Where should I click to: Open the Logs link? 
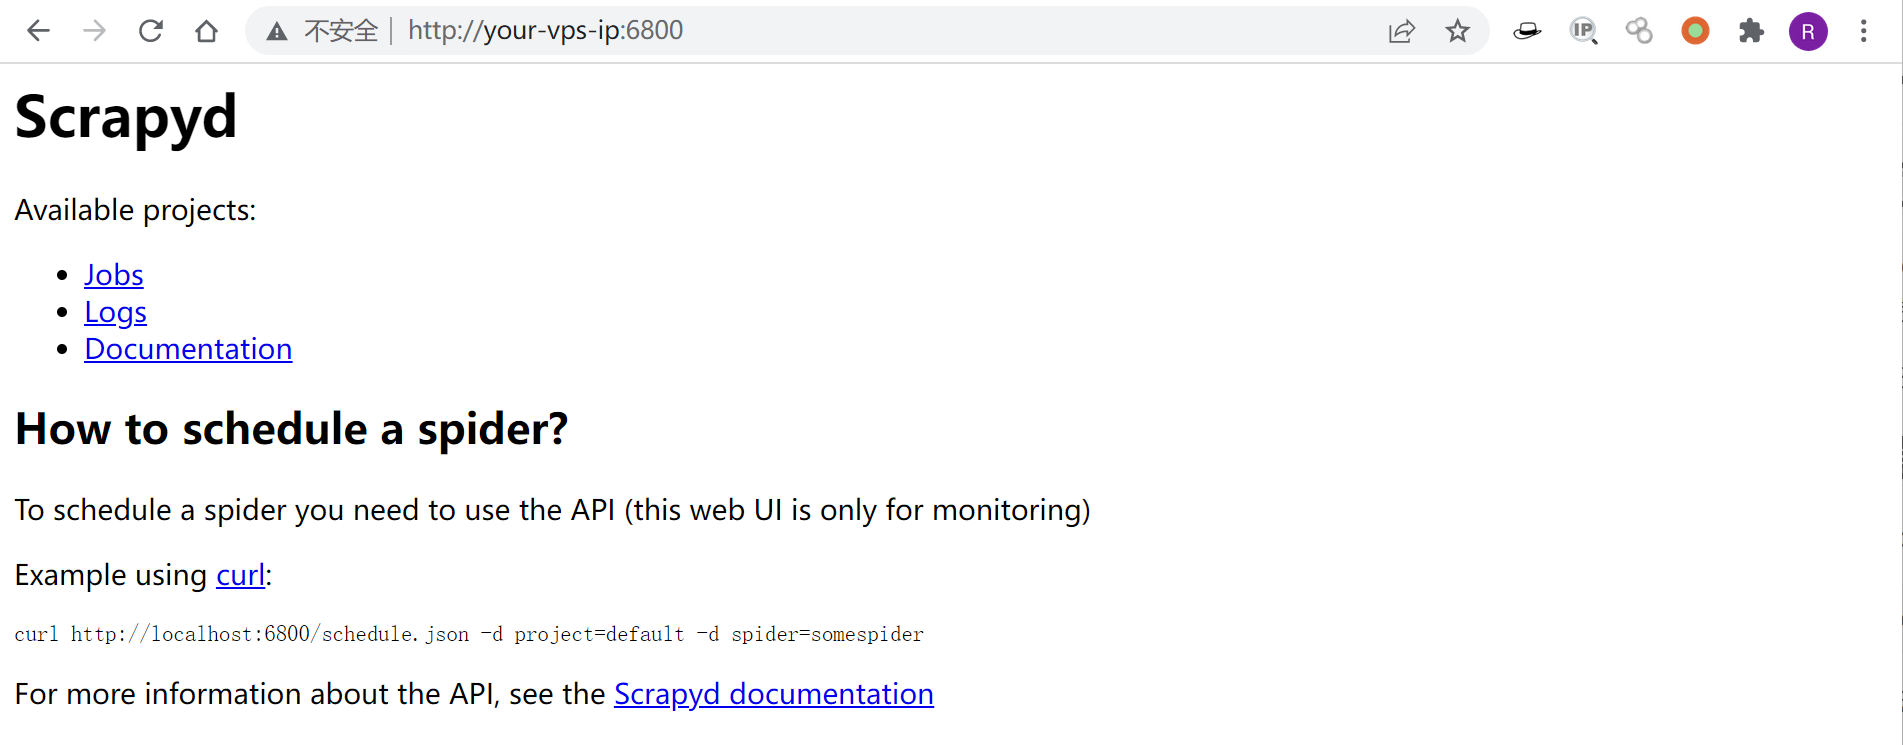coord(115,312)
